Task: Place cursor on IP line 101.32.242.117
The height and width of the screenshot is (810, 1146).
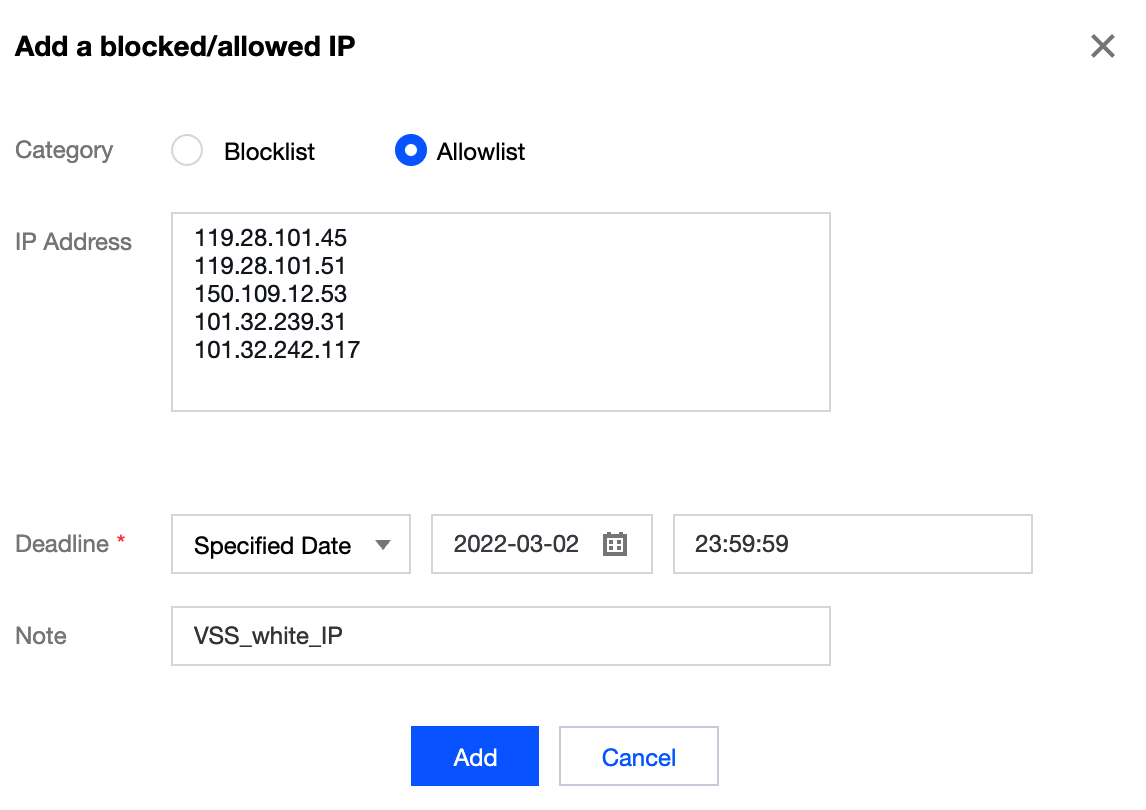Action: pyautogui.click(x=277, y=350)
